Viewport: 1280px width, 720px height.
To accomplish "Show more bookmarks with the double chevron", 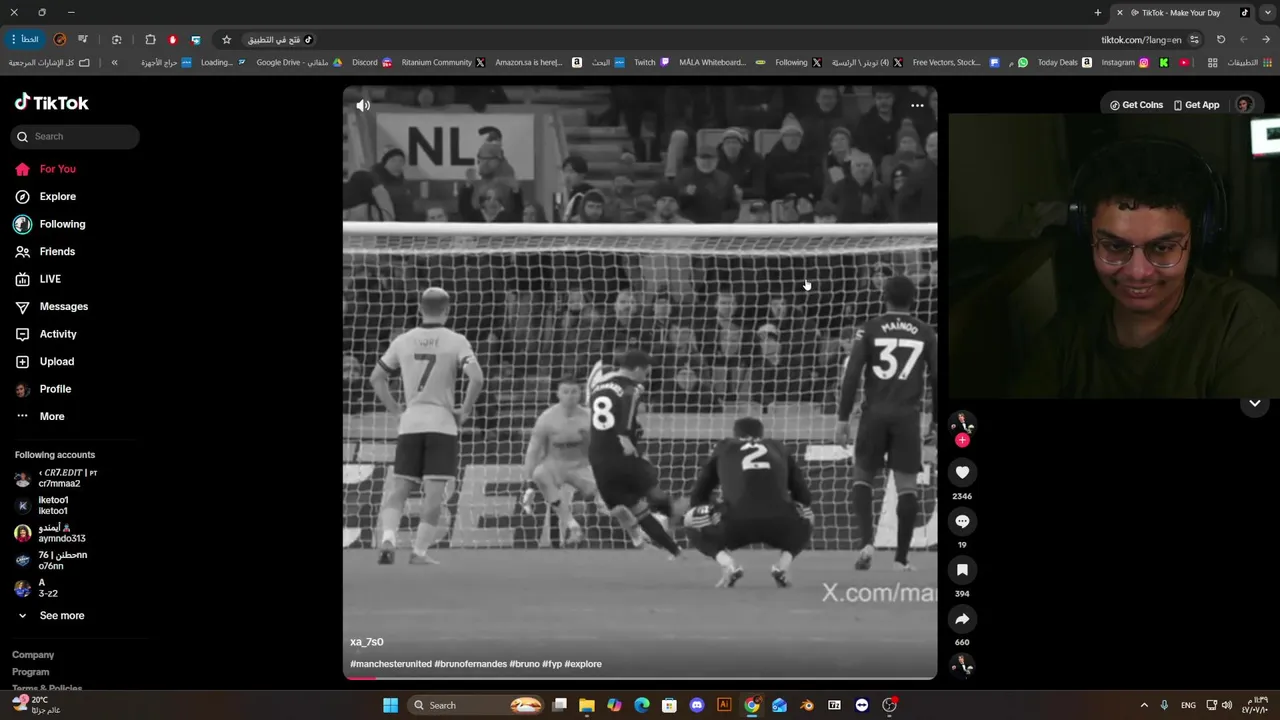I will point(114,62).
